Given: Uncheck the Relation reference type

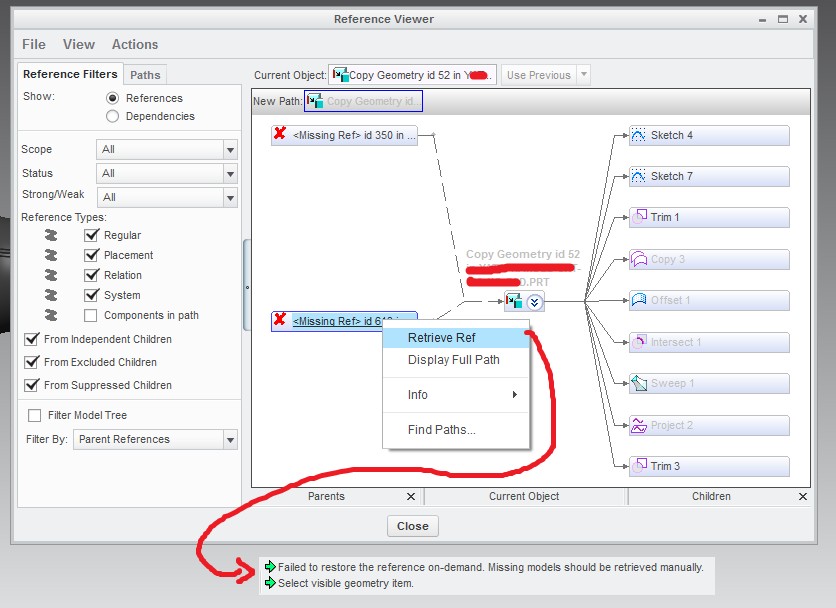Looking at the screenshot, I should (92, 275).
